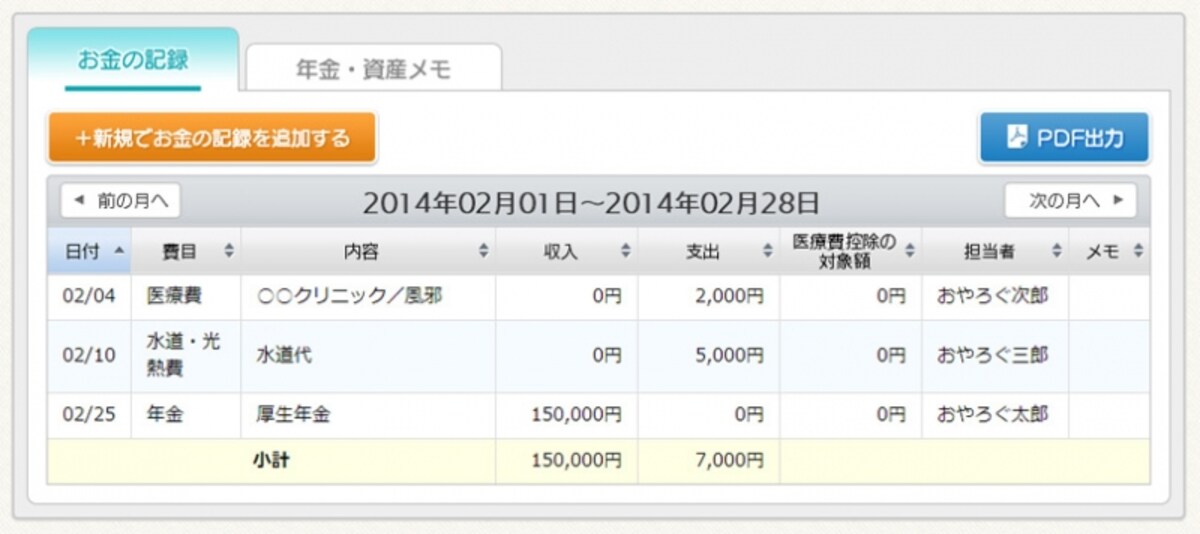This screenshot has height=534, width=1200.
Task: Click 150,000円 income in 厚生年金 row
Action: click(566, 415)
